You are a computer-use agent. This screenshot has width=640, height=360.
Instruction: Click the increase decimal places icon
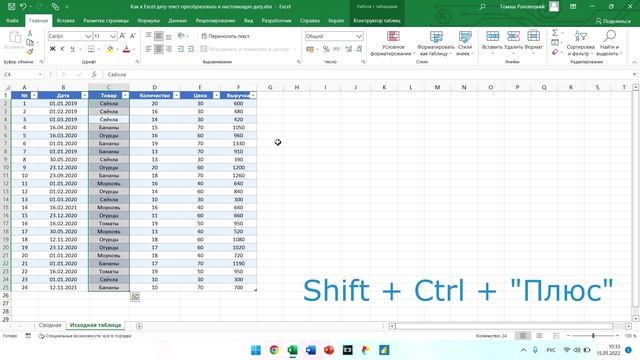pyautogui.click(x=349, y=49)
